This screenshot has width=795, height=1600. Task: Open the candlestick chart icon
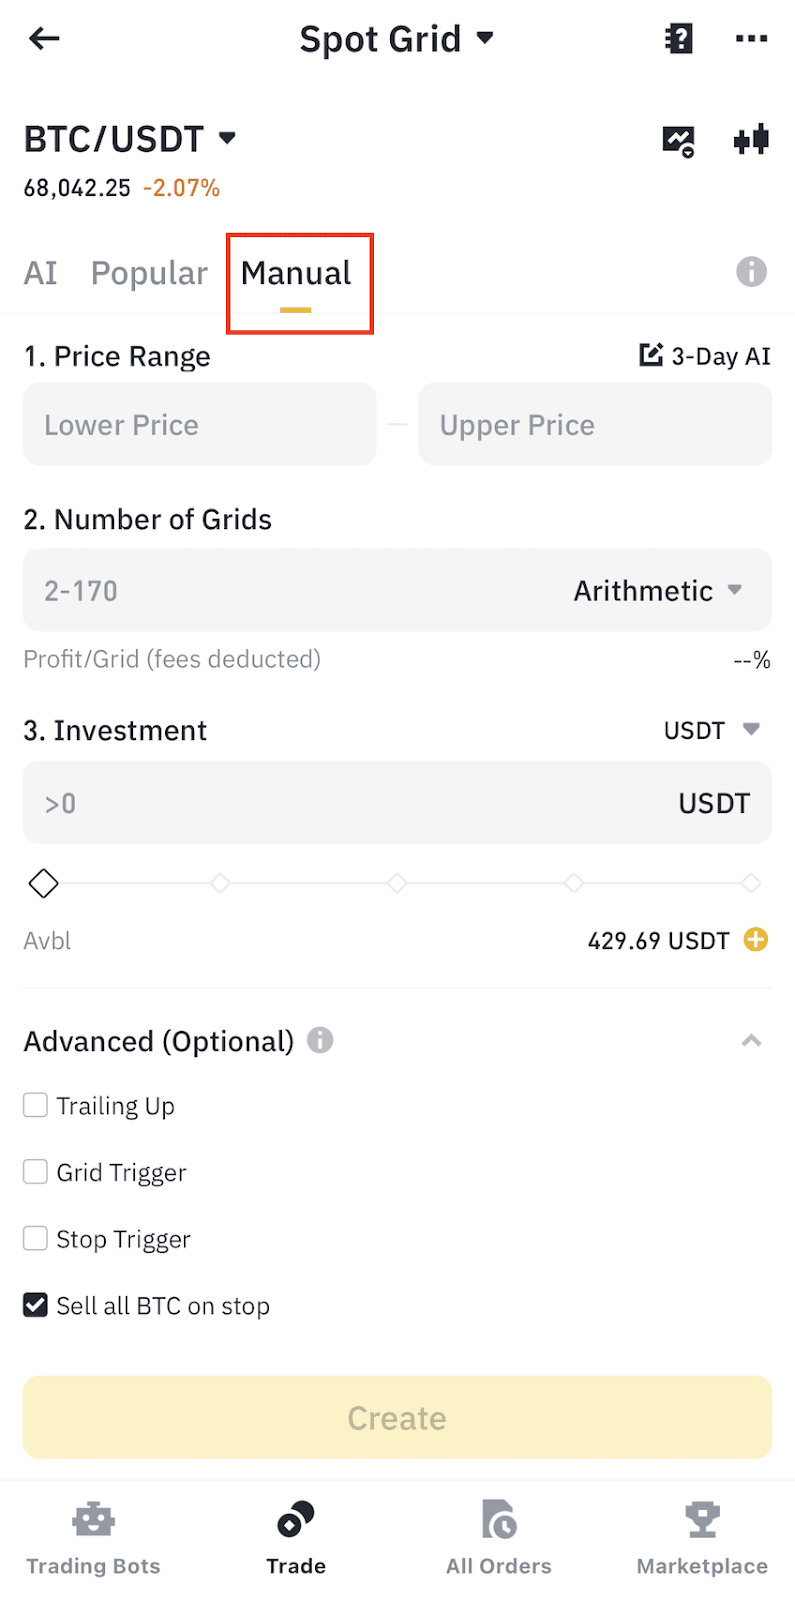click(x=751, y=140)
